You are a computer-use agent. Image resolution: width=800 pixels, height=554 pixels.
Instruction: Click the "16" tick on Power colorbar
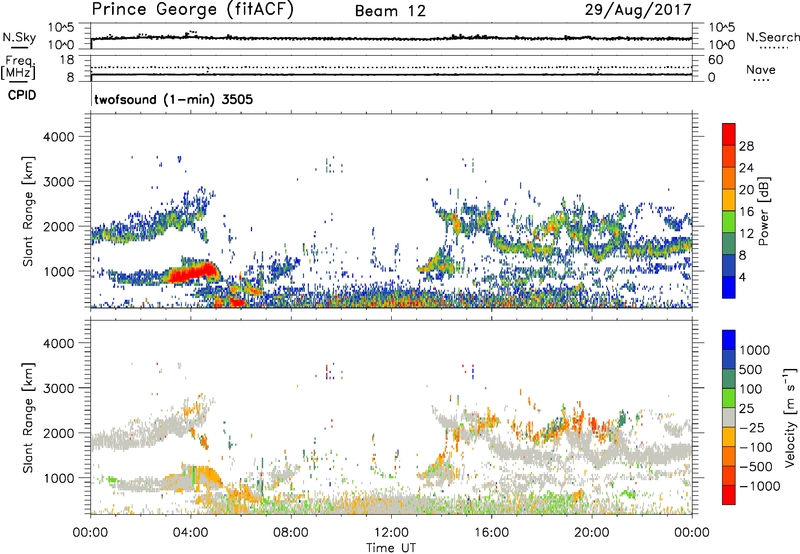point(746,212)
